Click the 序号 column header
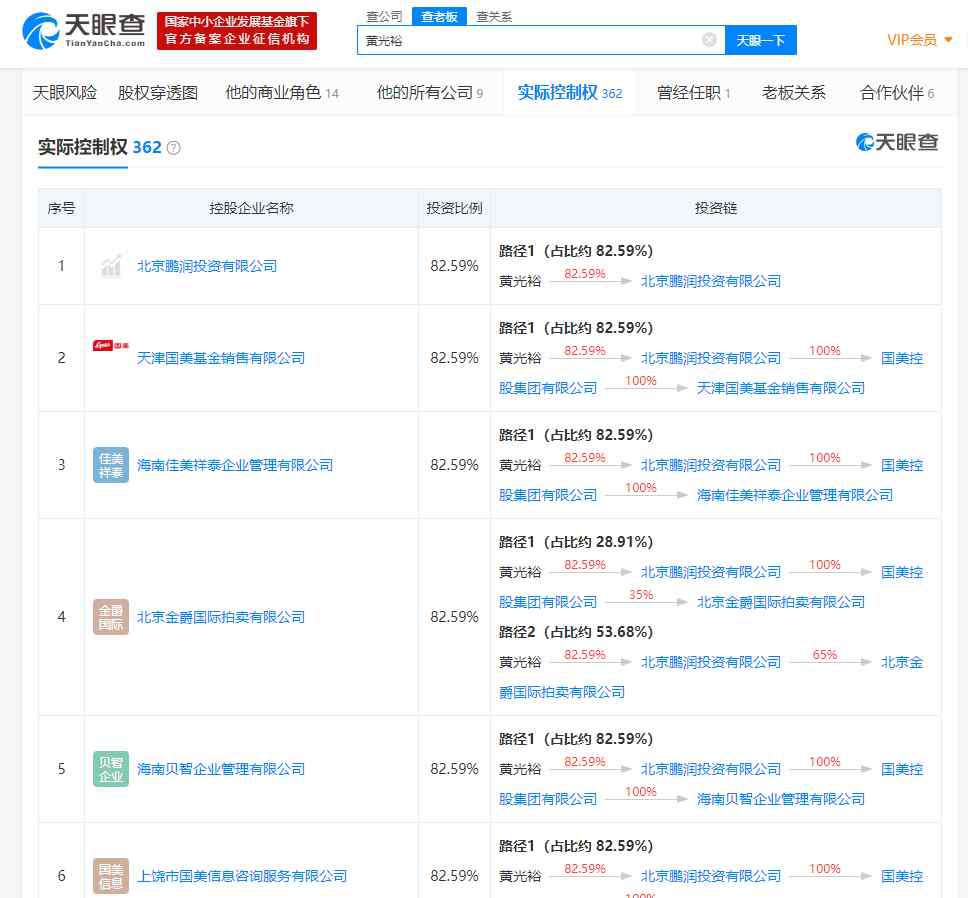 tap(61, 208)
